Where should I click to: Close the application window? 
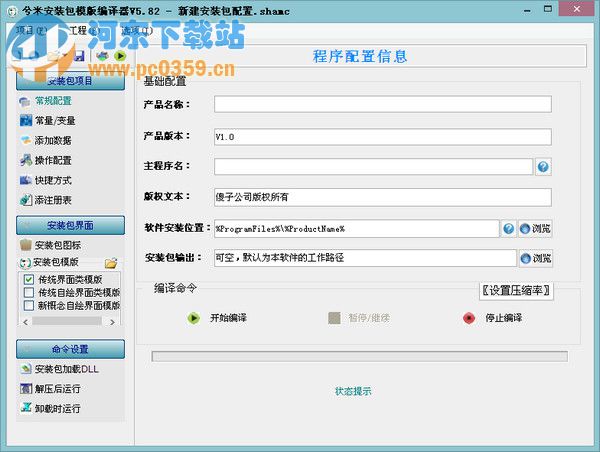(x=577, y=8)
